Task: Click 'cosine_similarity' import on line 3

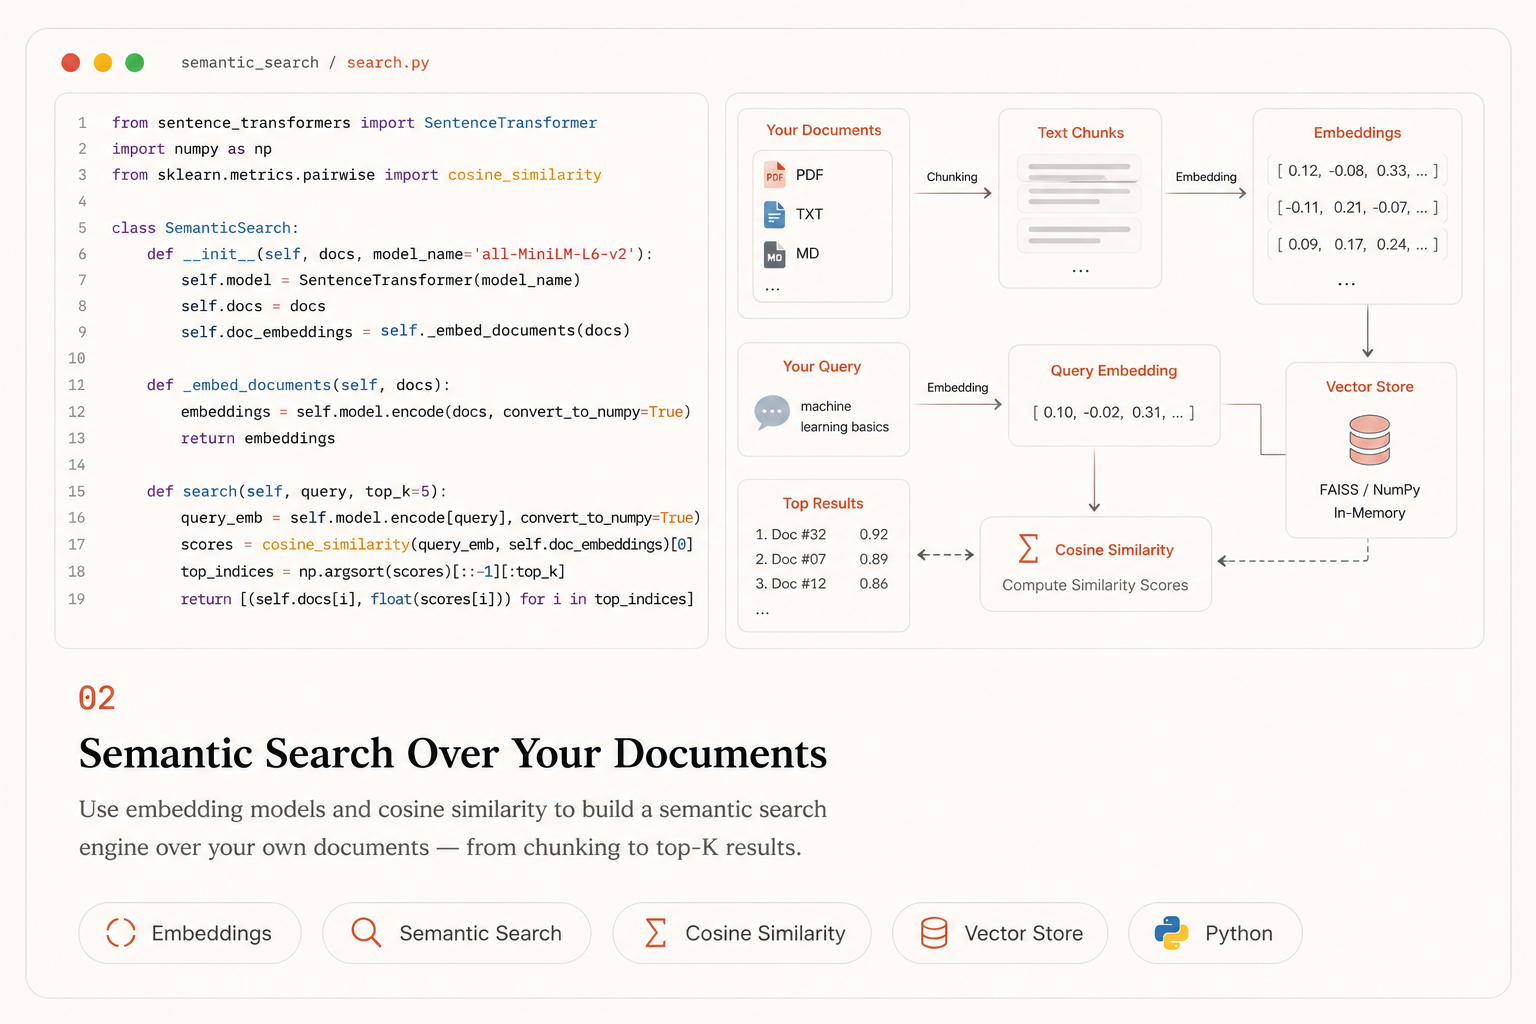Action: (525, 175)
